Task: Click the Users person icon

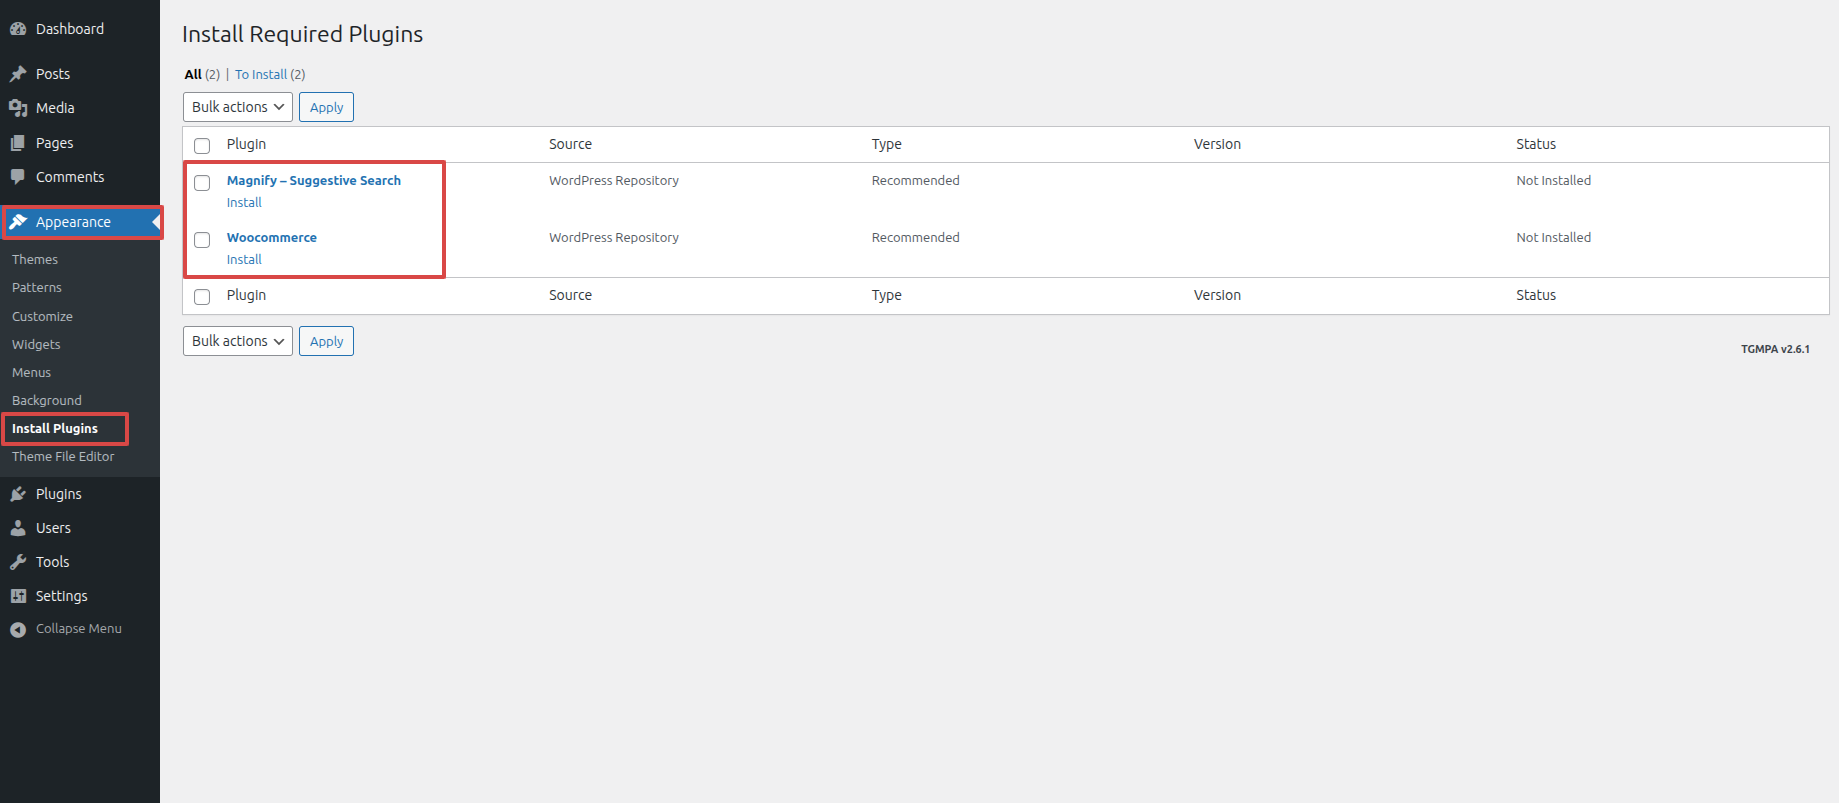Action: 18,528
